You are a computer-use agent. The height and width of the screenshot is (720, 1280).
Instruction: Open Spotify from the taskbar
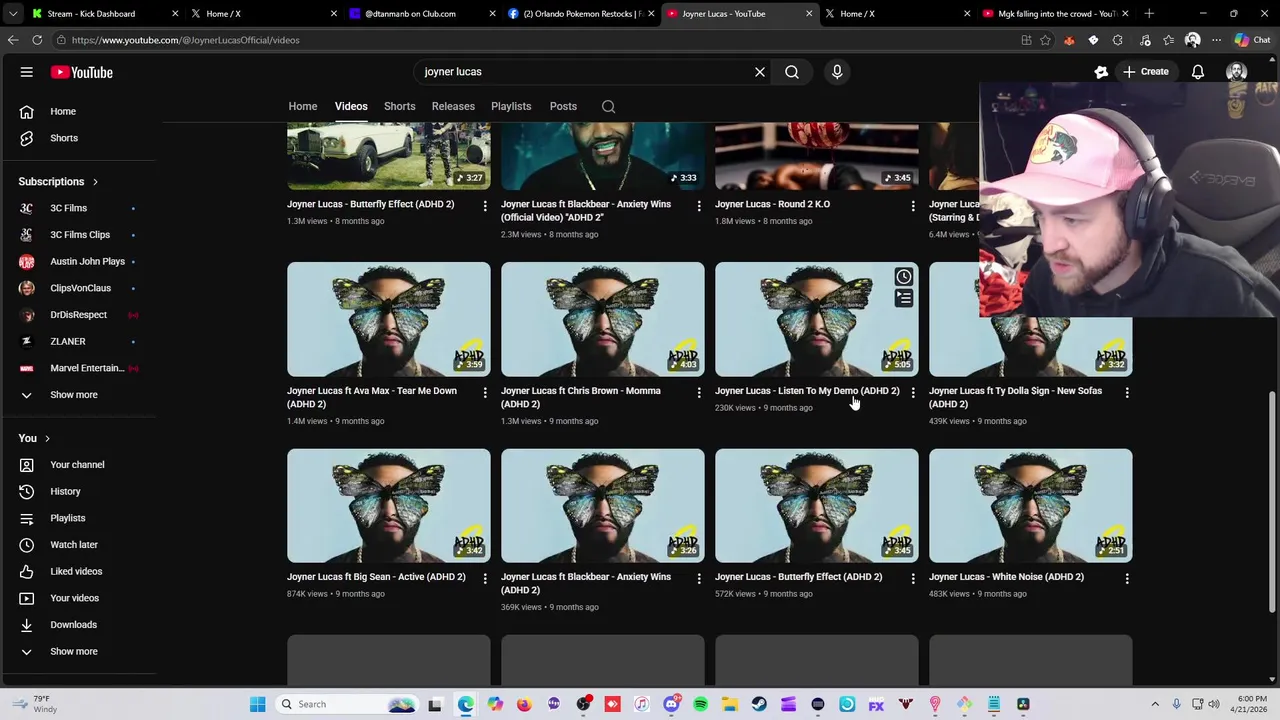(x=700, y=704)
